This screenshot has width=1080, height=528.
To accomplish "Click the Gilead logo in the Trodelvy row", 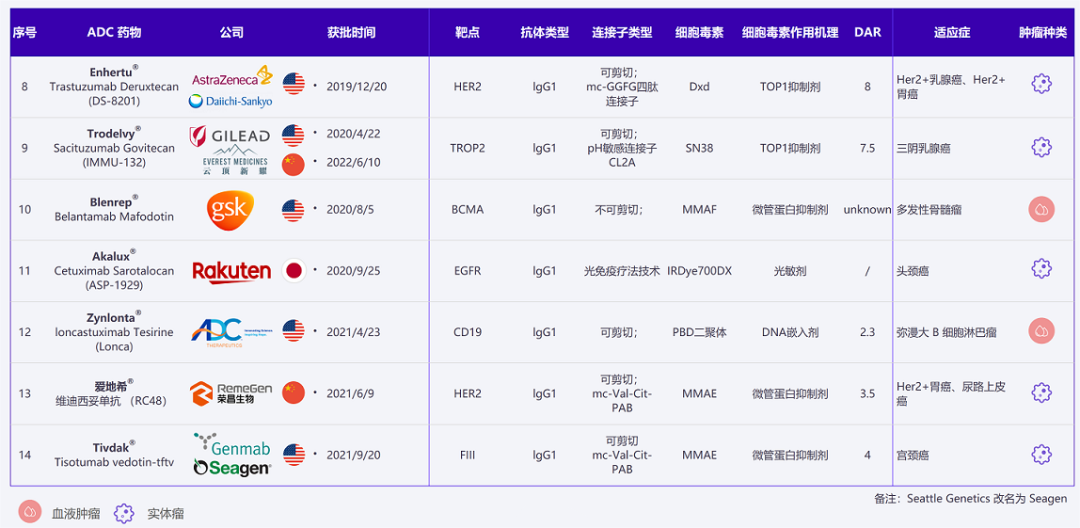I will pyautogui.click(x=230, y=135).
